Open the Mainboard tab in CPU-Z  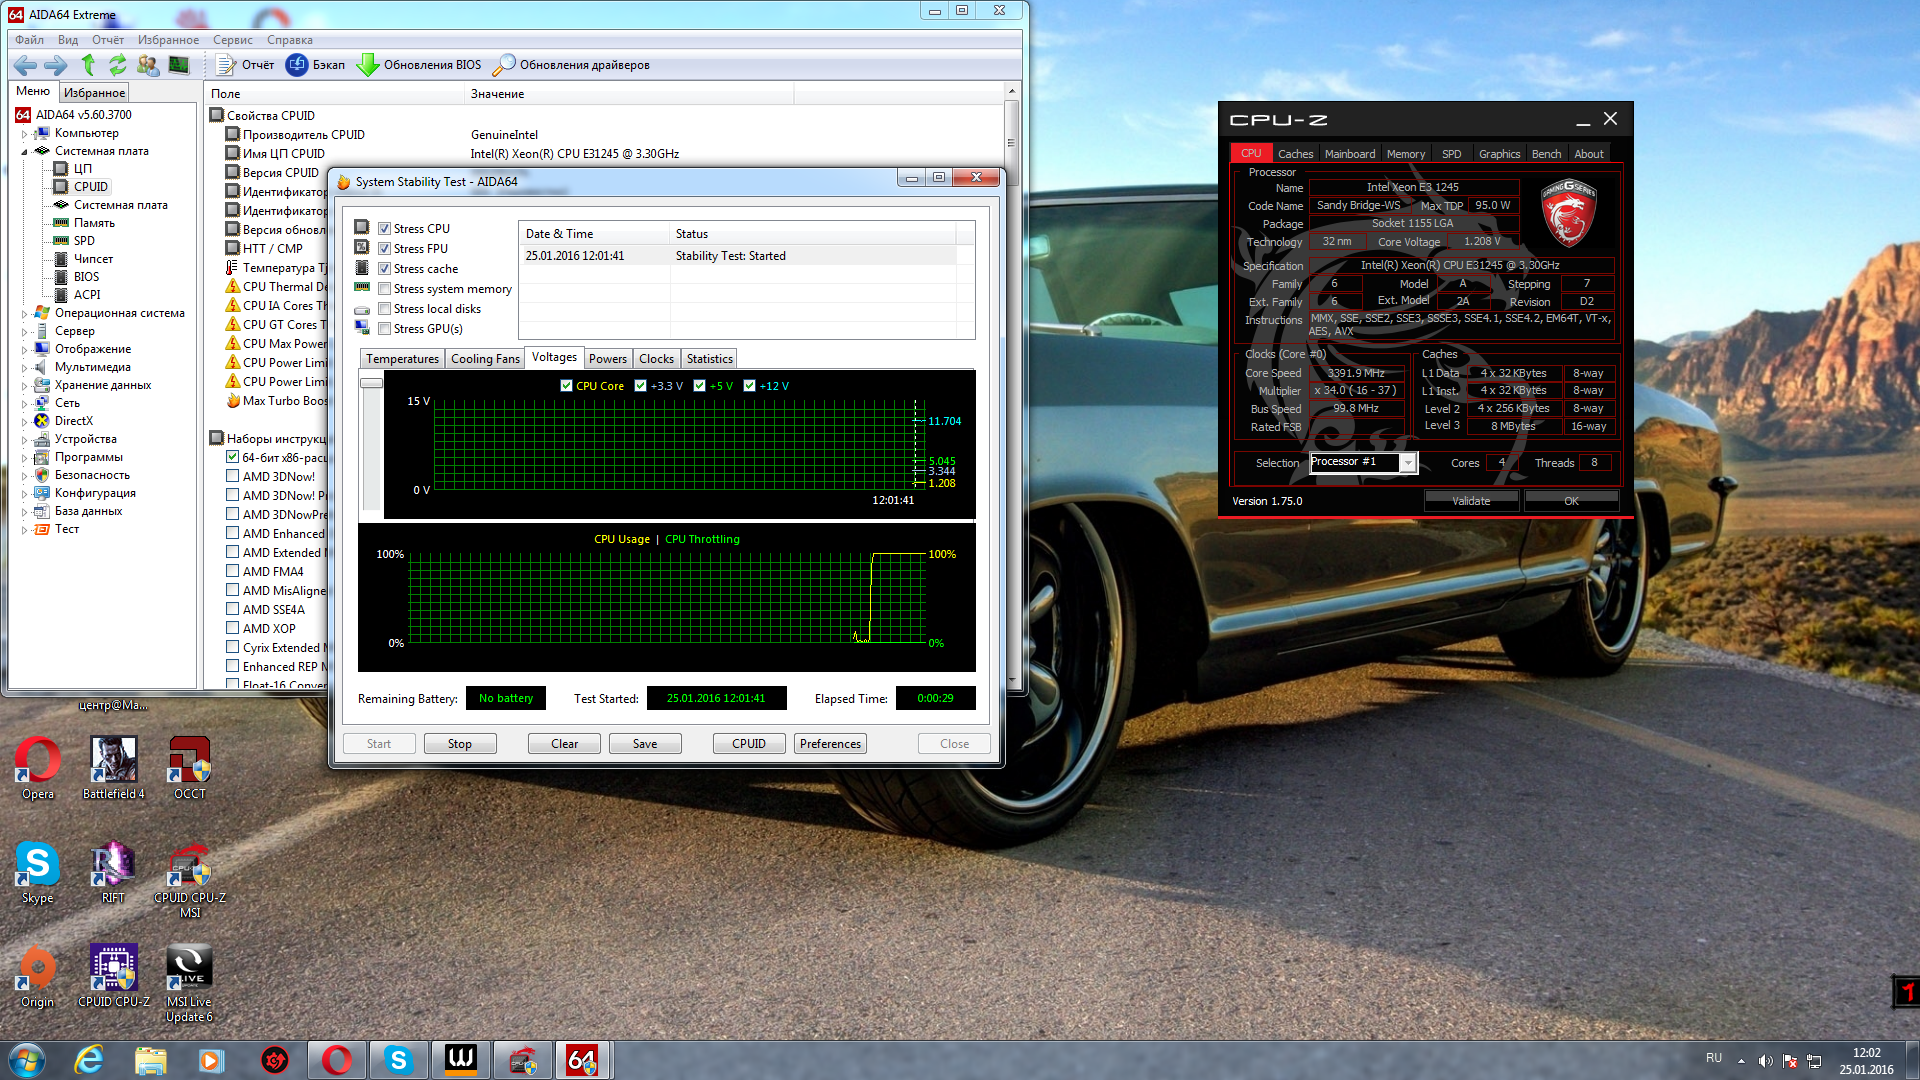pyautogui.click(x=1349, y=154)
